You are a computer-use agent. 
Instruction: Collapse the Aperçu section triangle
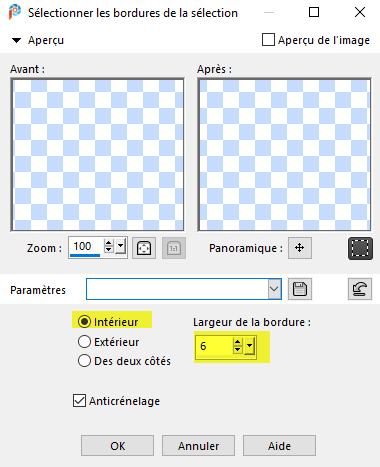tap(16, 41)
